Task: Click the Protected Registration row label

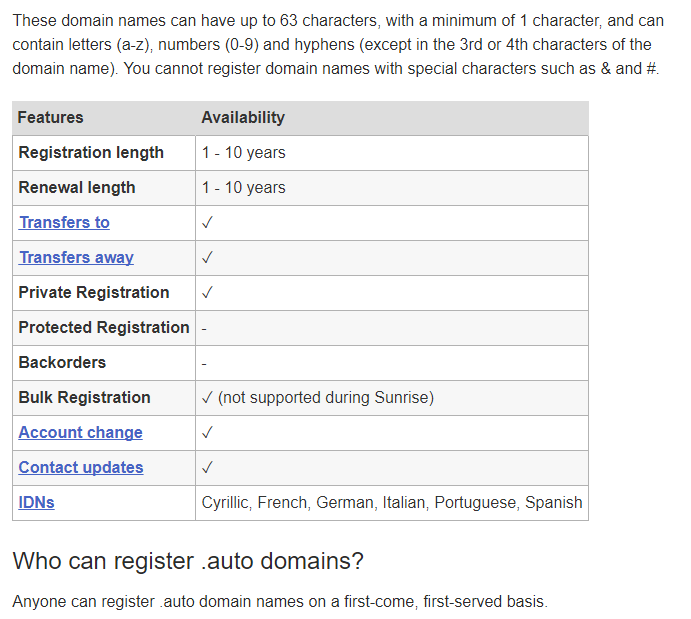Action: 104,327
